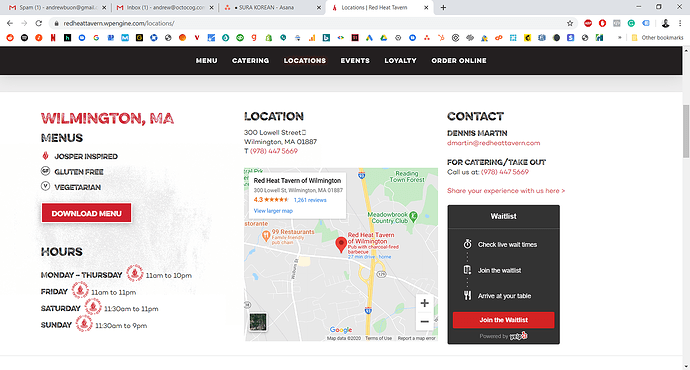Close the SURA KOREAN Asana tab
The width and height of the screenshot is (690, 370).
coord(319,7)
